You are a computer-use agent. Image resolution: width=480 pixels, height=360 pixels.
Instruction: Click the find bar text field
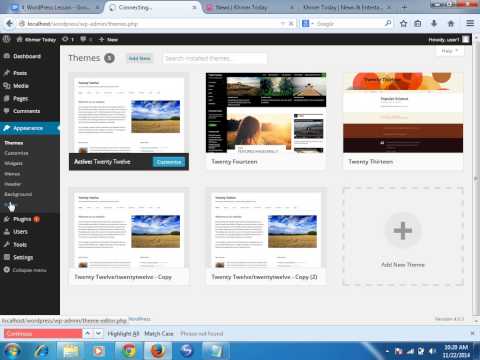pos(43,333)
